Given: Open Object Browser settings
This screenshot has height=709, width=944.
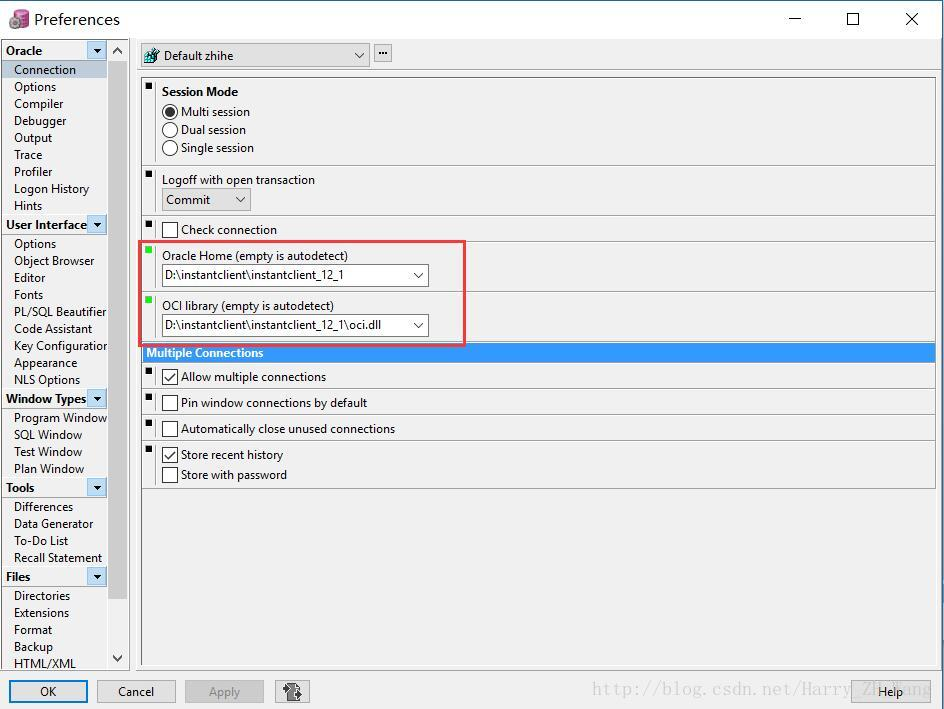Looking at the screenshot, I should pos(54,261).
